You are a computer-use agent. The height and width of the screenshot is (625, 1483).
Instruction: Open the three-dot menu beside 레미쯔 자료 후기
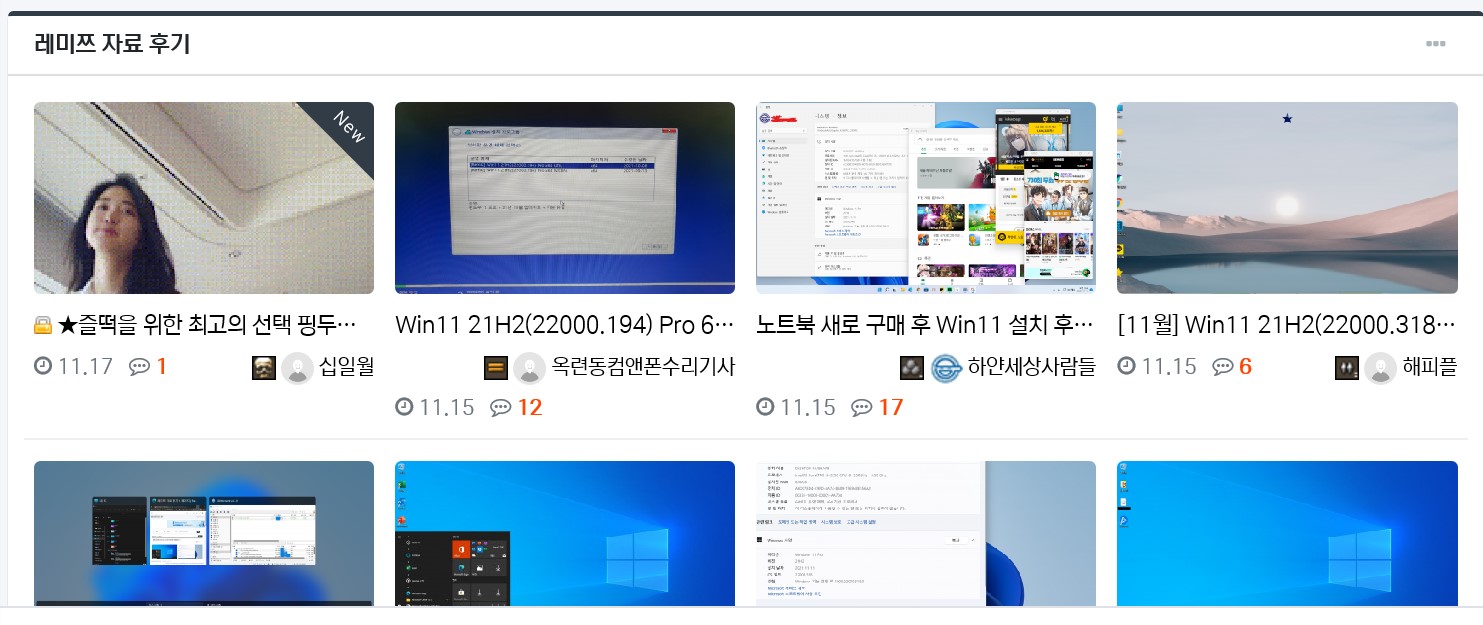click(1435, 44)
